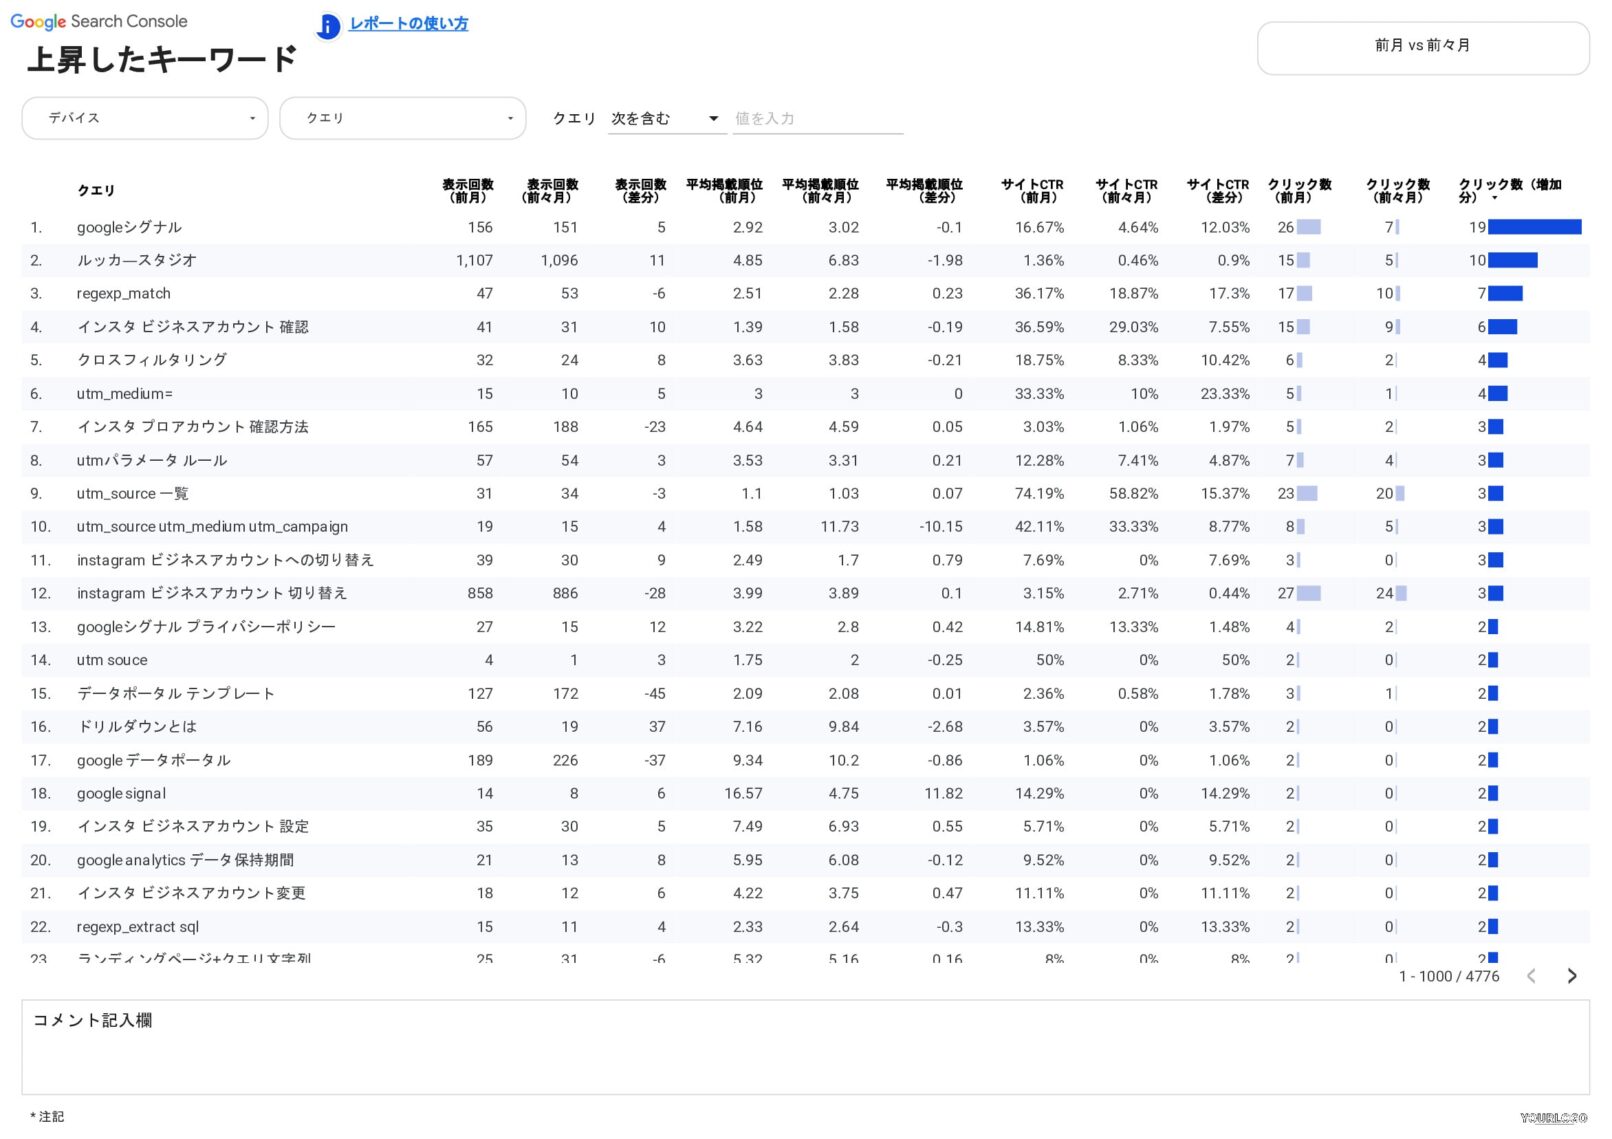The height and width of the screenshot is (1139, 1612).
Task: Click the blue bar for googleシグナル row
Action: coord(1534,228)
